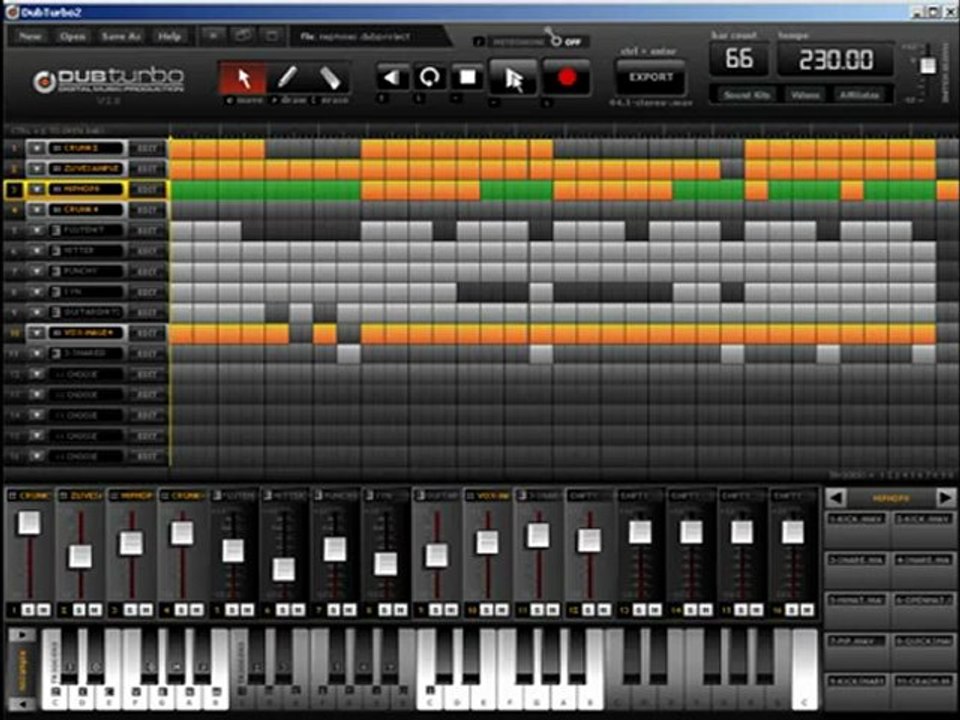
Task: Solo mixer channel 16
Action: pos(791,610)
